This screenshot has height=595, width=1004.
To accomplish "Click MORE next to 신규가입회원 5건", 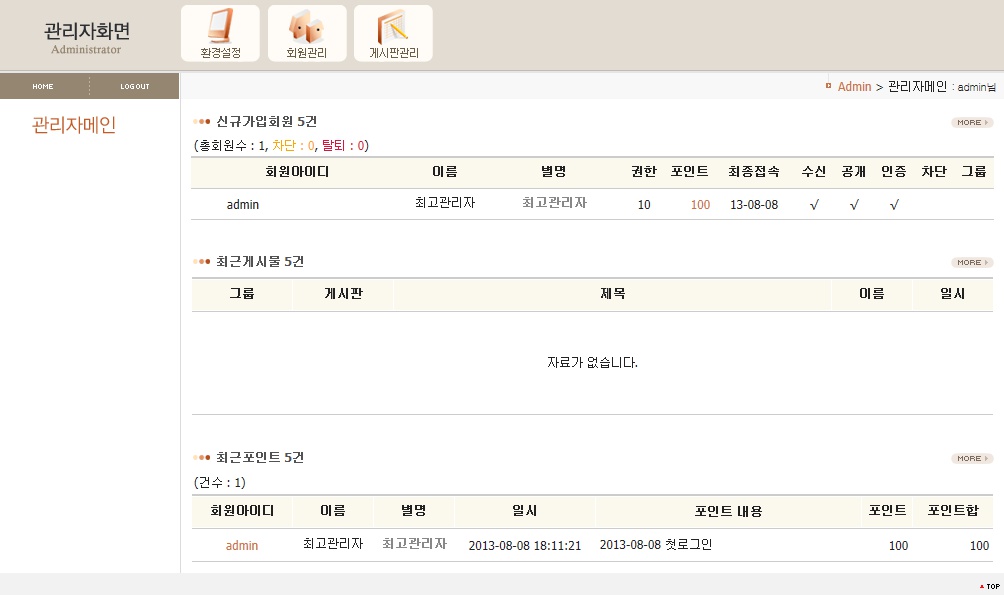I will (x=971, y=122).
